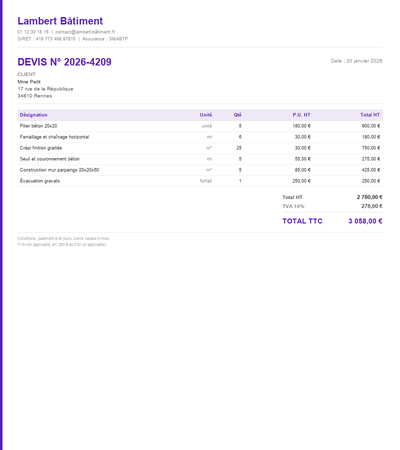Click the payment conditions footer text
Screen dimensions: 400x450
(x=63, y=239)
